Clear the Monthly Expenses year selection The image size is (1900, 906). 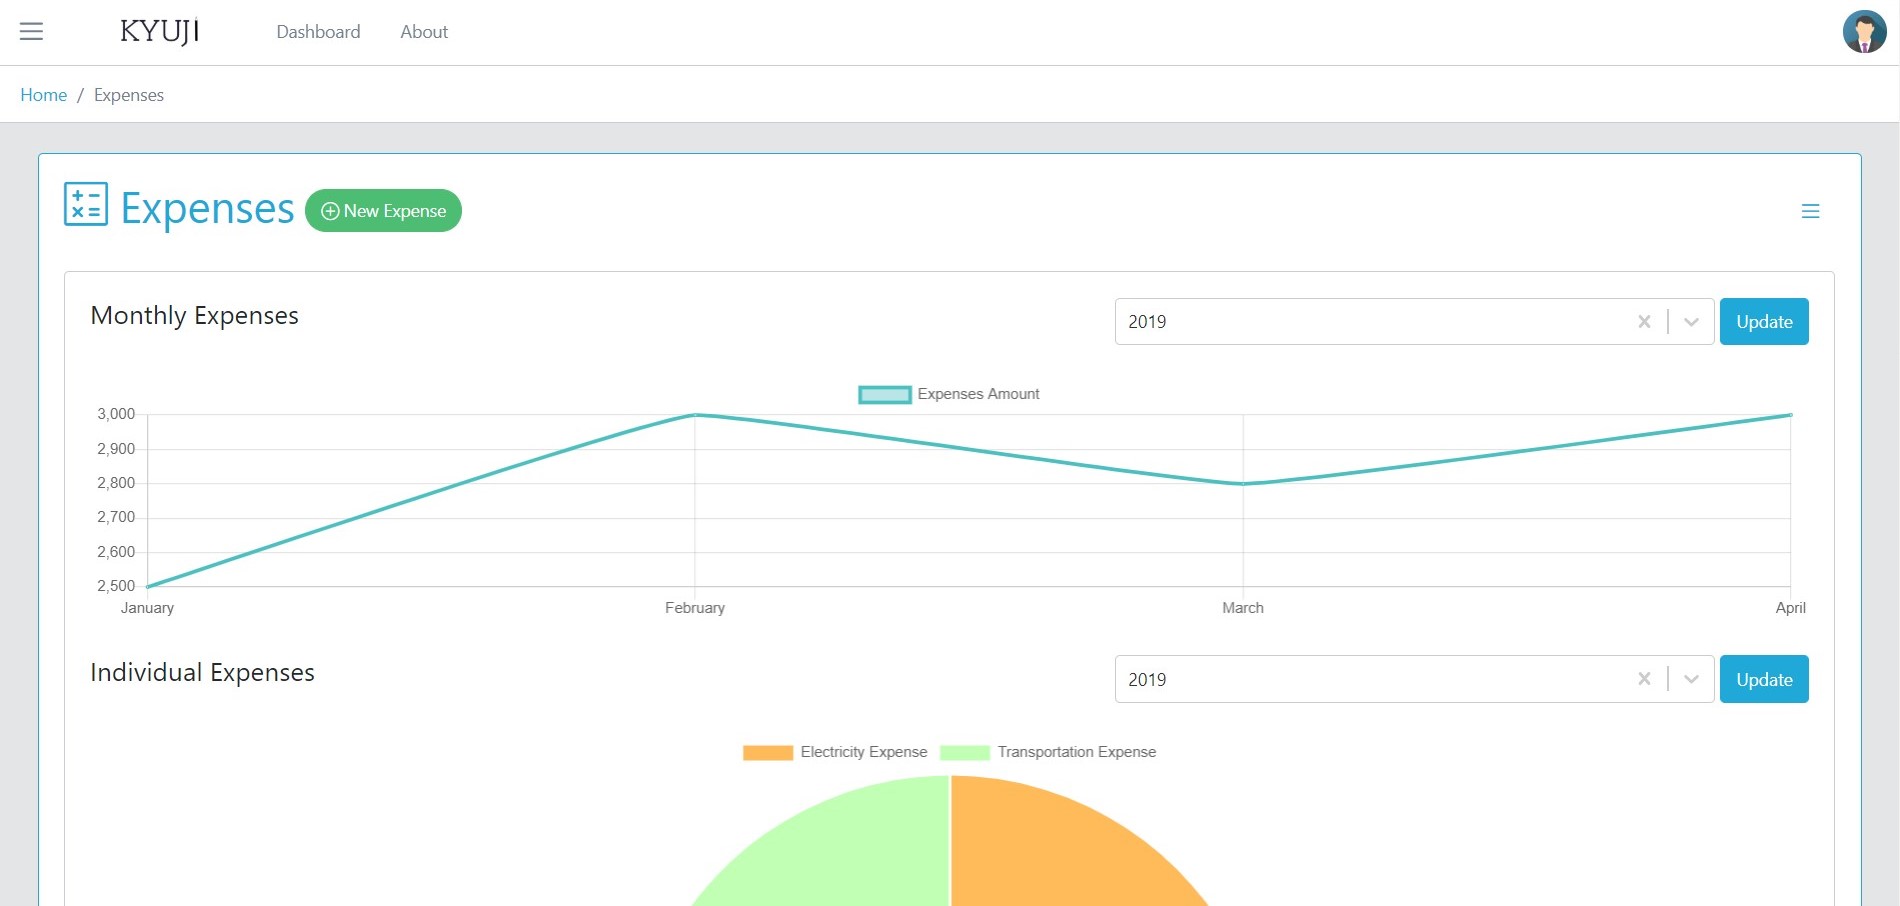(x=1644, y=322)
